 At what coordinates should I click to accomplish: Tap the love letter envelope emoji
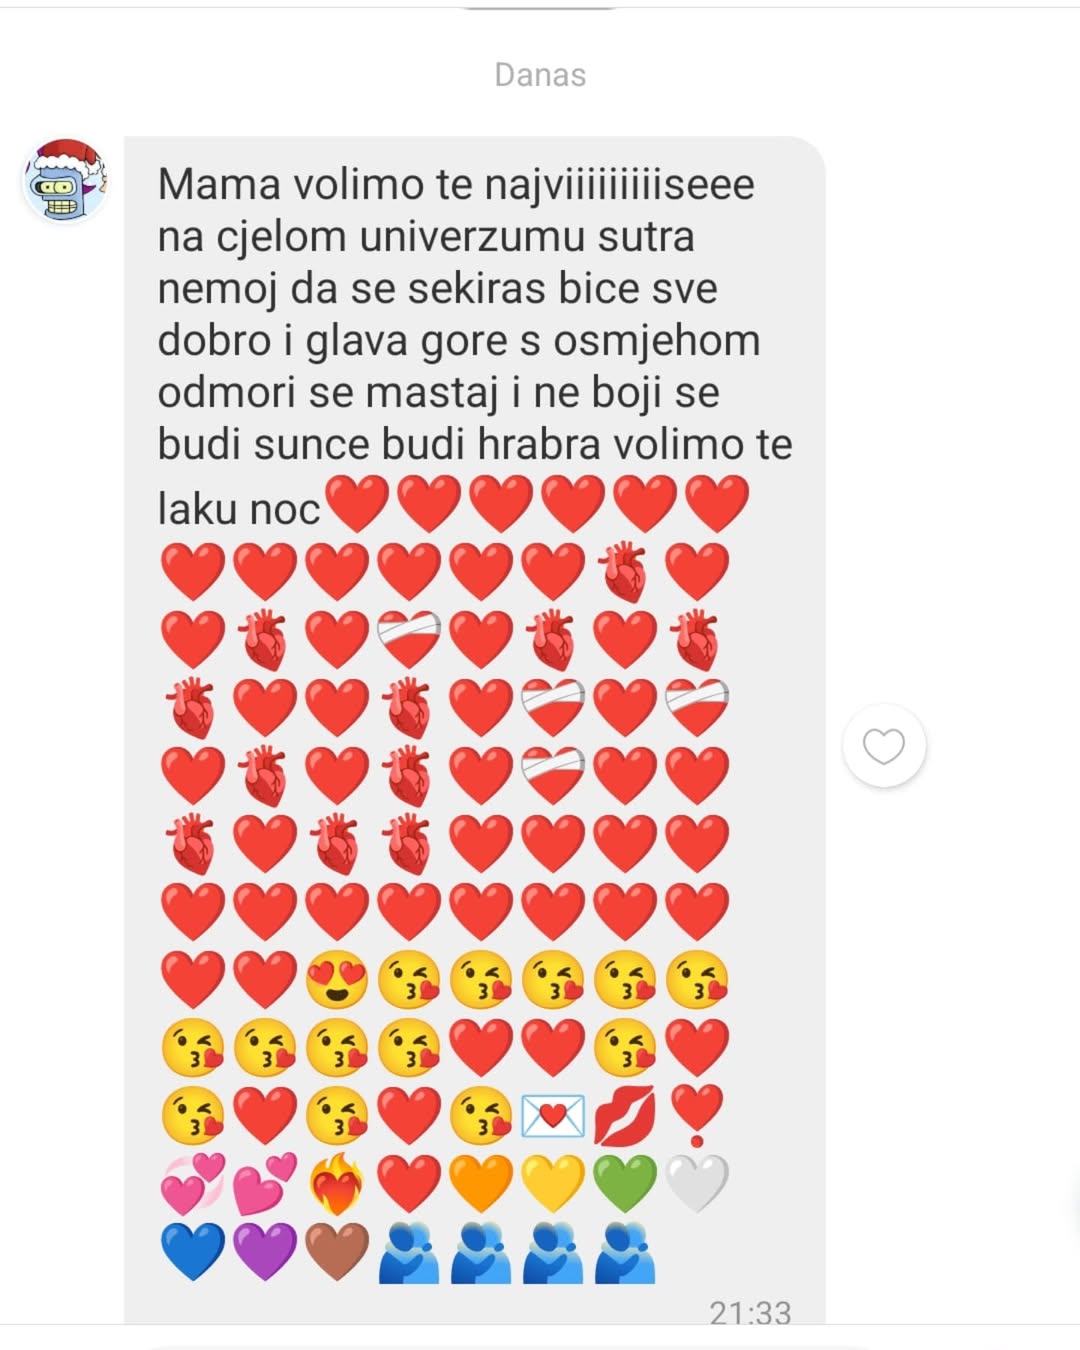(553, 1116)
